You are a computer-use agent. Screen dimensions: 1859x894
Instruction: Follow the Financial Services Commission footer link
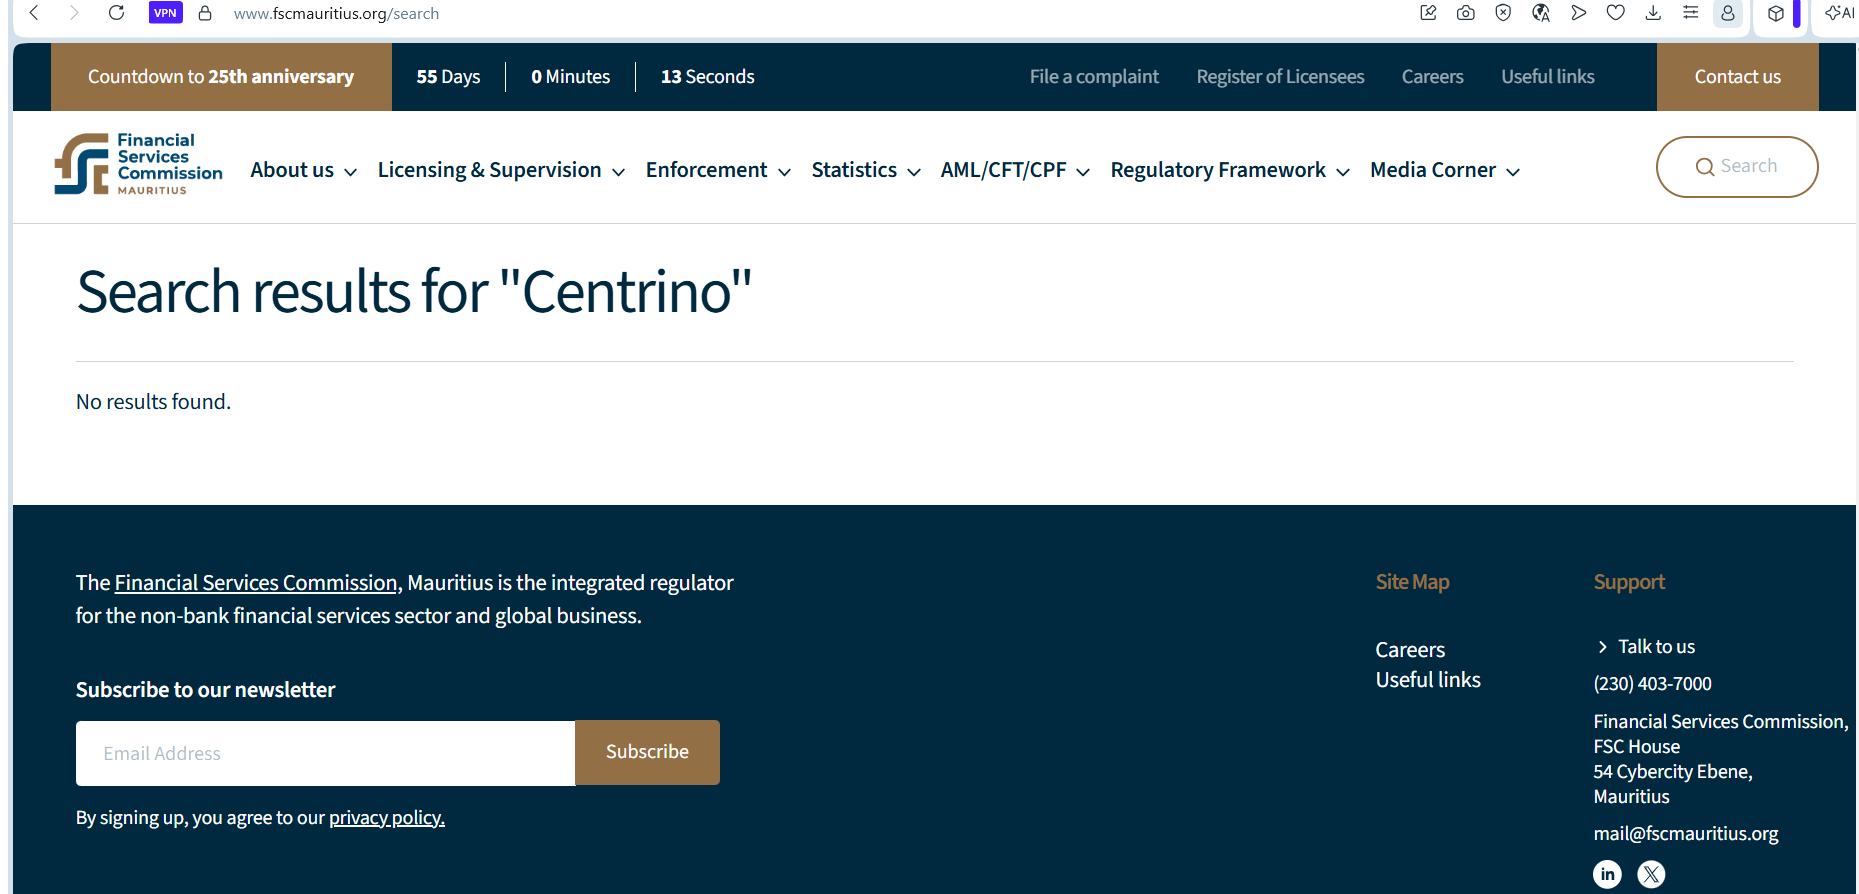click(256, 583)
